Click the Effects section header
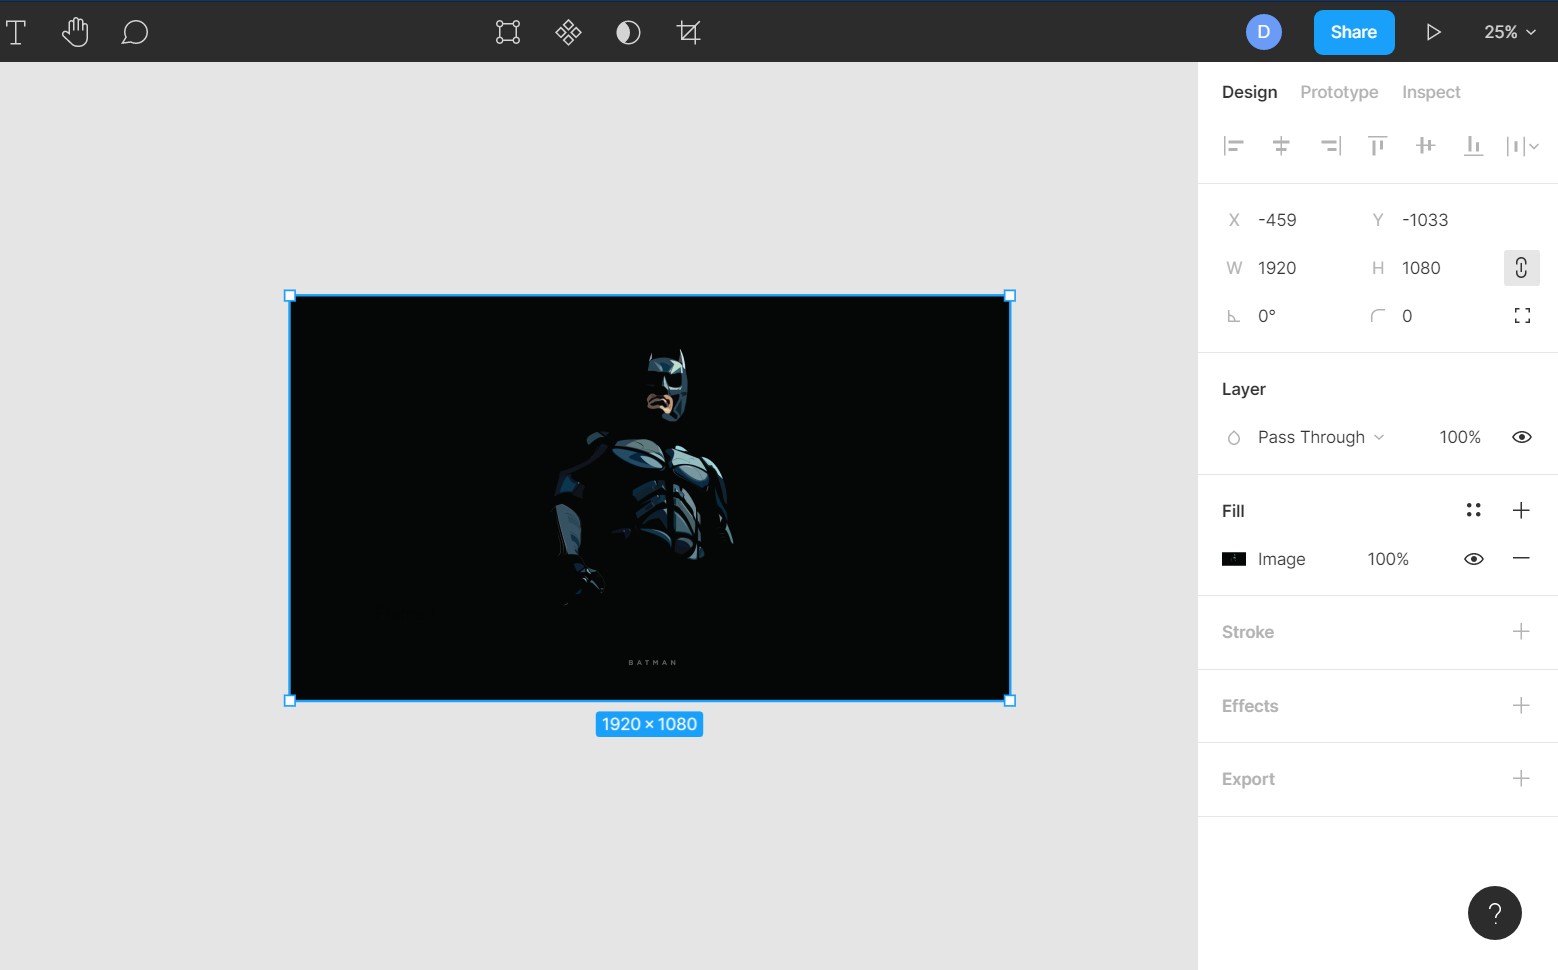Screen dimensions: 1558x970 pos(1250,706)
